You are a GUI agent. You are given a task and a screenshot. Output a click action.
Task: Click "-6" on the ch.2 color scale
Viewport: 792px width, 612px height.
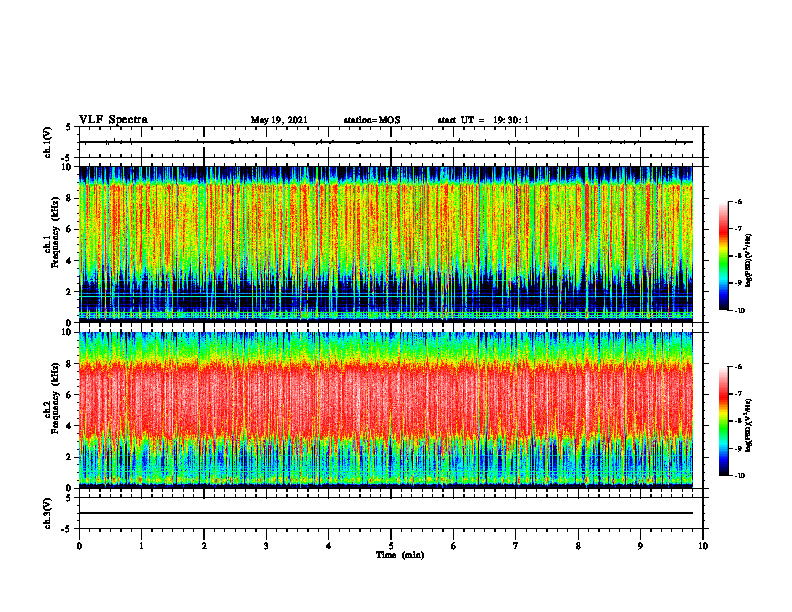(738, 367)
